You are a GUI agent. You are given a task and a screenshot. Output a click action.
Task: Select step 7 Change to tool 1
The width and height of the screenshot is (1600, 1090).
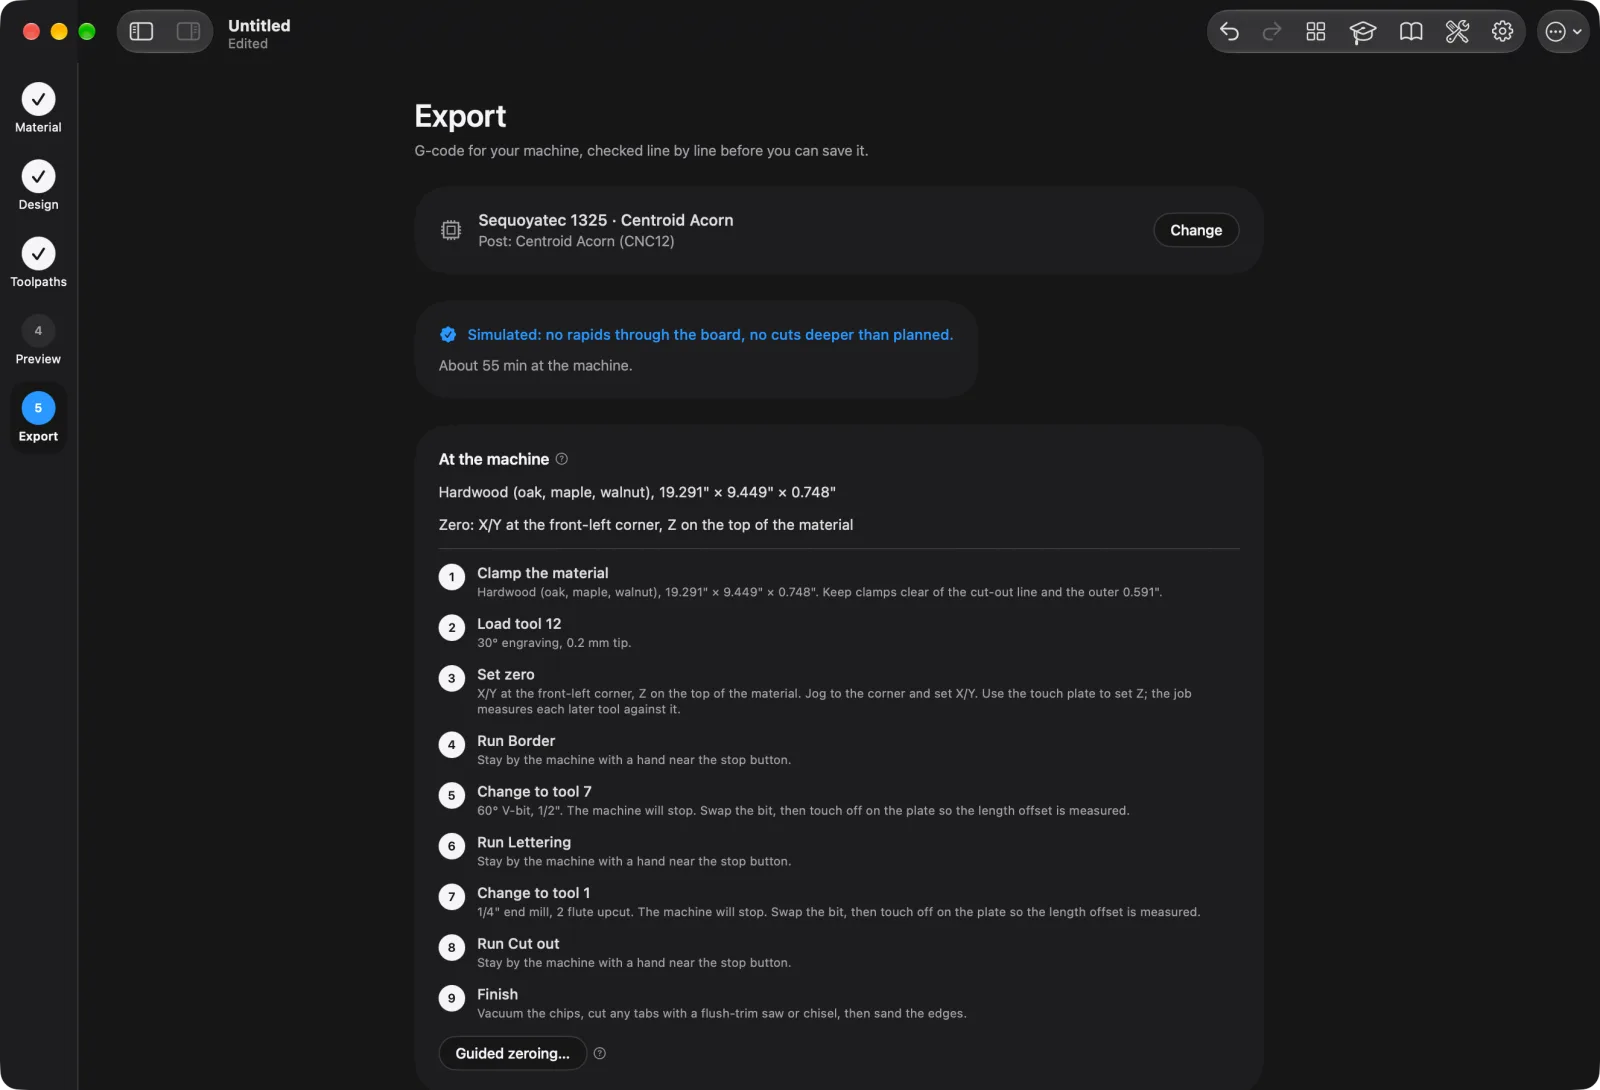point(838,901)
